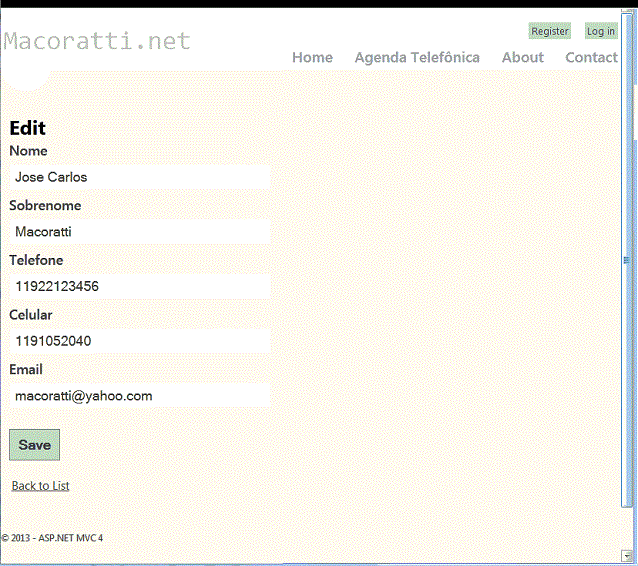Open the About page

pyautogui.click(x=522, y=57)
